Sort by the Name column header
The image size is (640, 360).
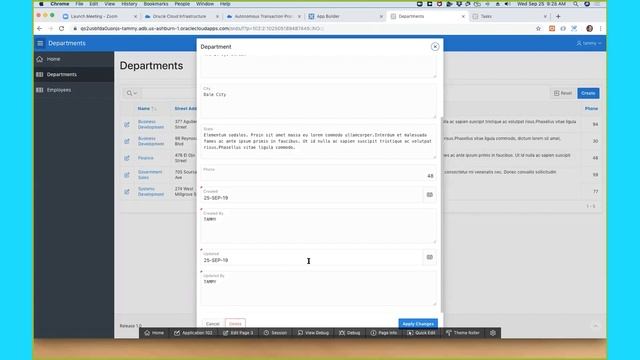(144, 109)
